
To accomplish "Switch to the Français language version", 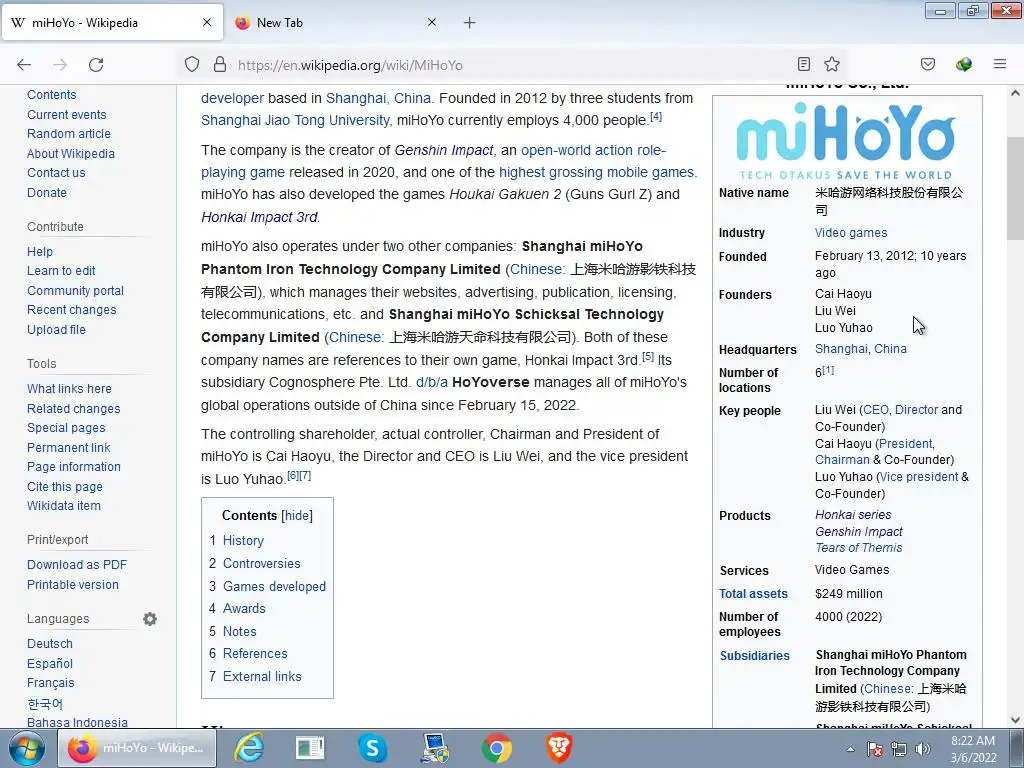I will 51,683.
